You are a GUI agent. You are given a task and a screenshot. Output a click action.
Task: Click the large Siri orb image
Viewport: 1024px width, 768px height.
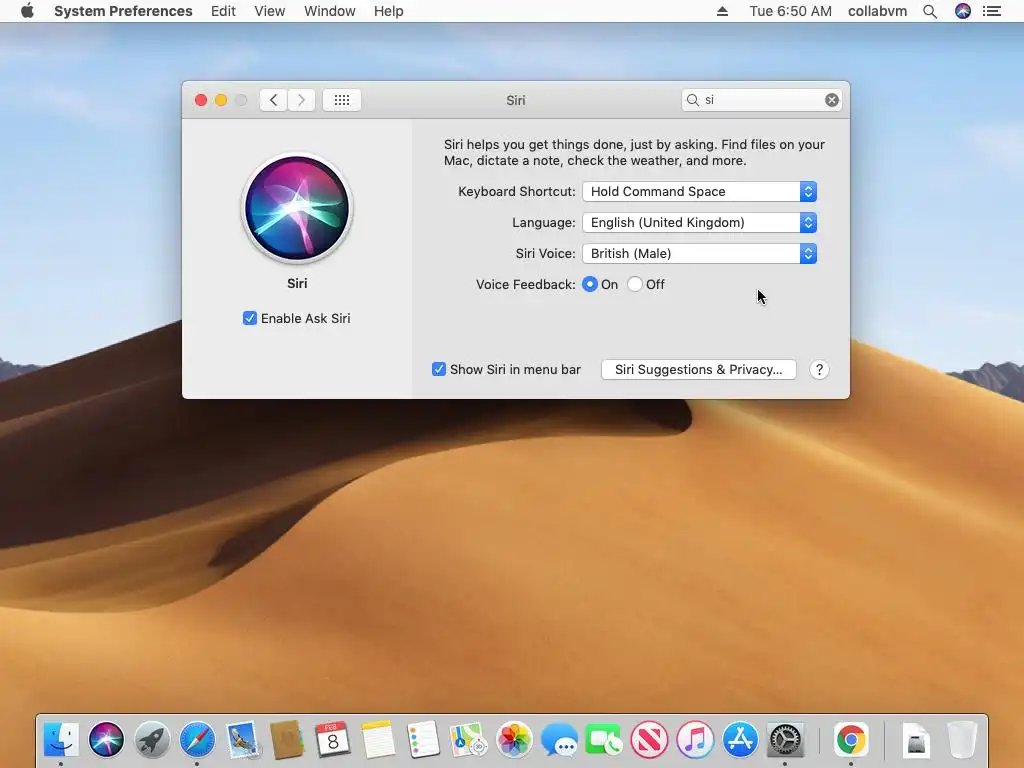tap(297, 208)
